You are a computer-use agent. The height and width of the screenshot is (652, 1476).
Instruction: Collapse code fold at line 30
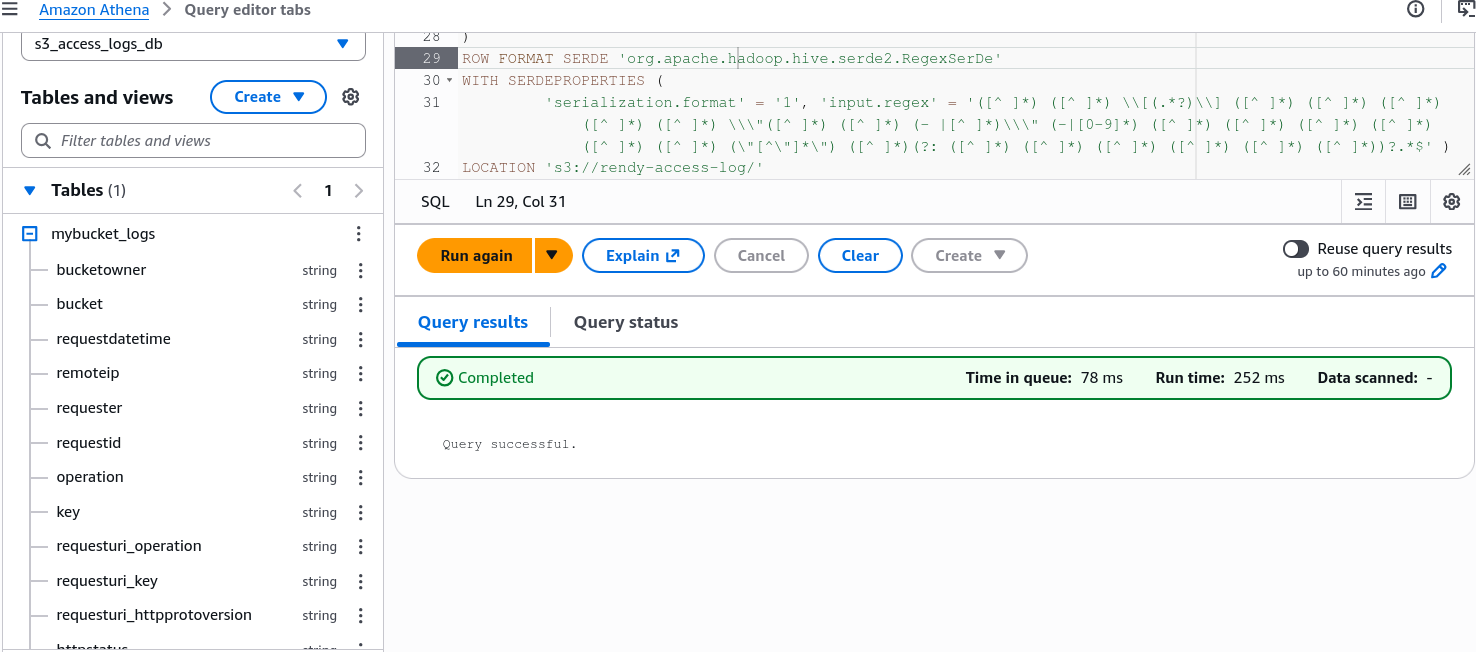pos(449,81)
